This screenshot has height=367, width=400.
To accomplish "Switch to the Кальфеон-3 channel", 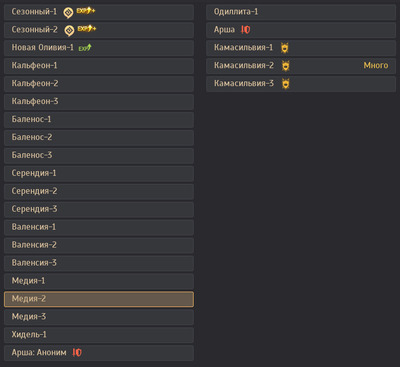I will tap(99, 102).
